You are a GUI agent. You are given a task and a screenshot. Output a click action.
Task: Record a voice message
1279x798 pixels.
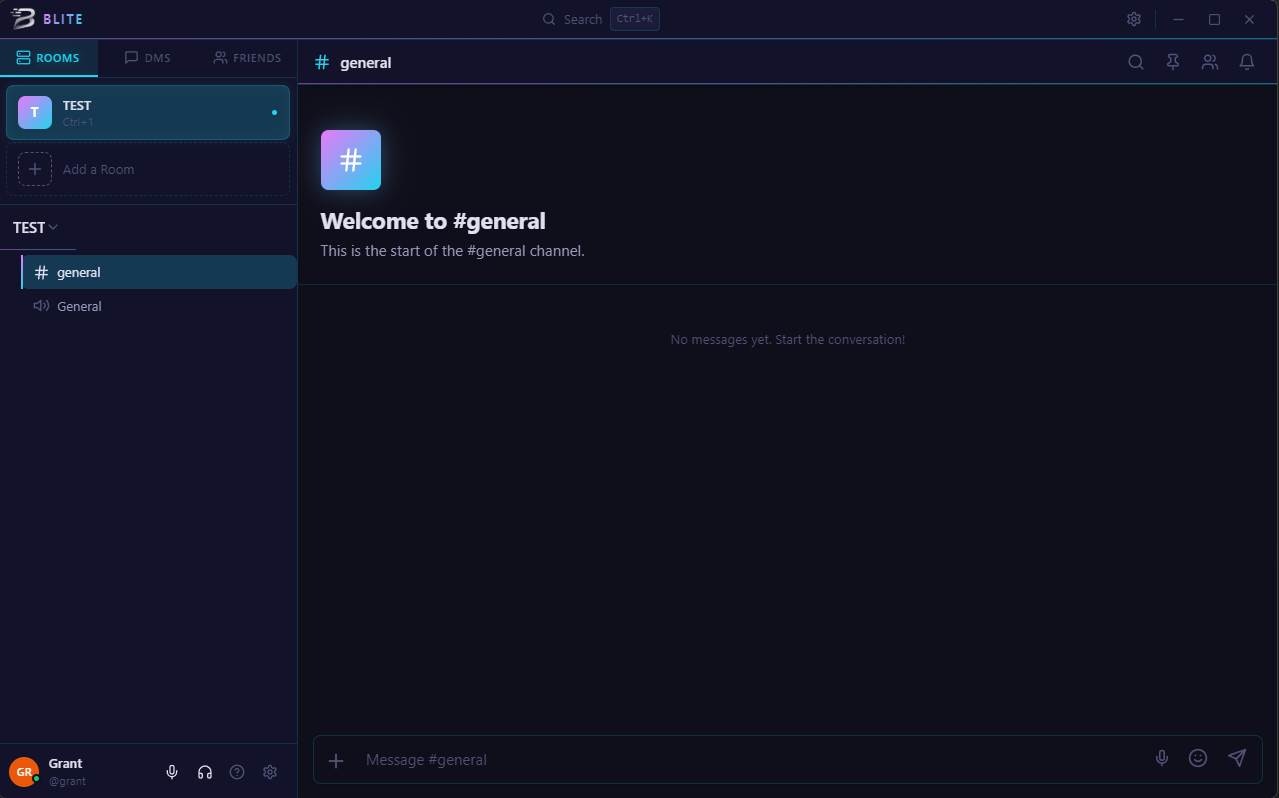coord(1162,758)
